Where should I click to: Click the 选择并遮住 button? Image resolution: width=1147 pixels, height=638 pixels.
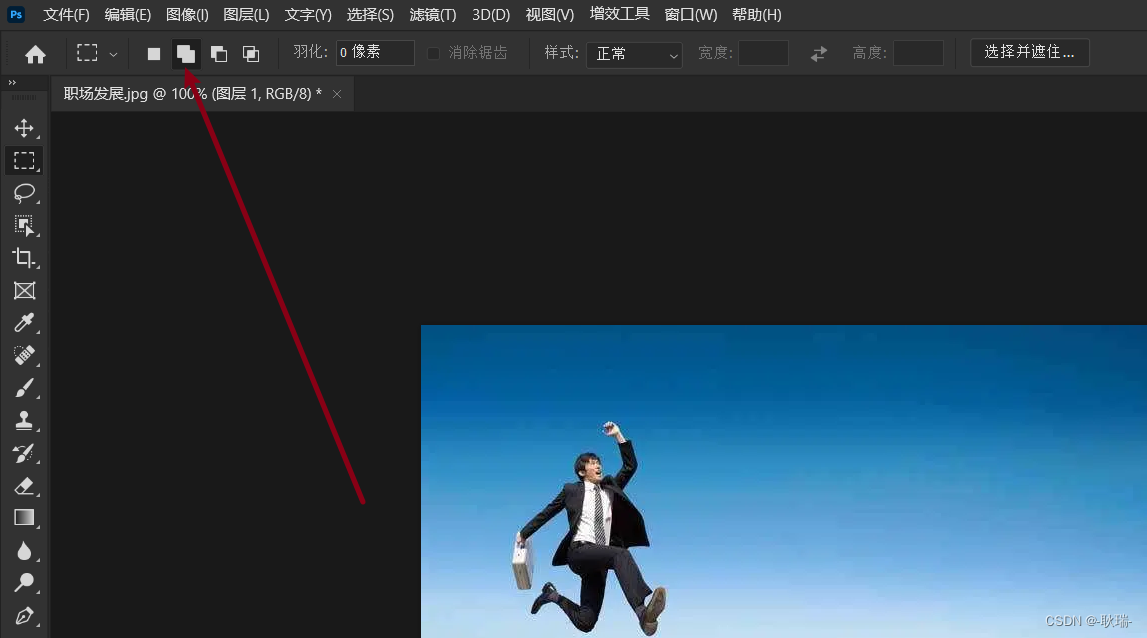click(1029, 52)
